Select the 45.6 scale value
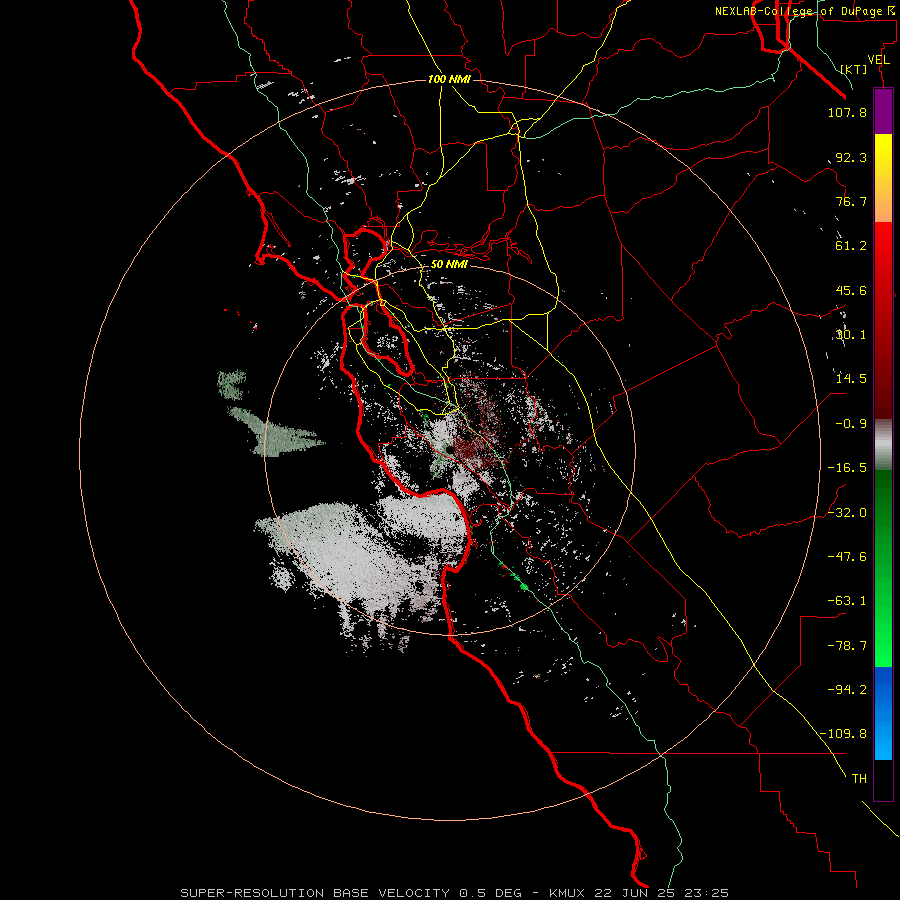The height and width of the screenshot is (900, 900). (851, 290)
